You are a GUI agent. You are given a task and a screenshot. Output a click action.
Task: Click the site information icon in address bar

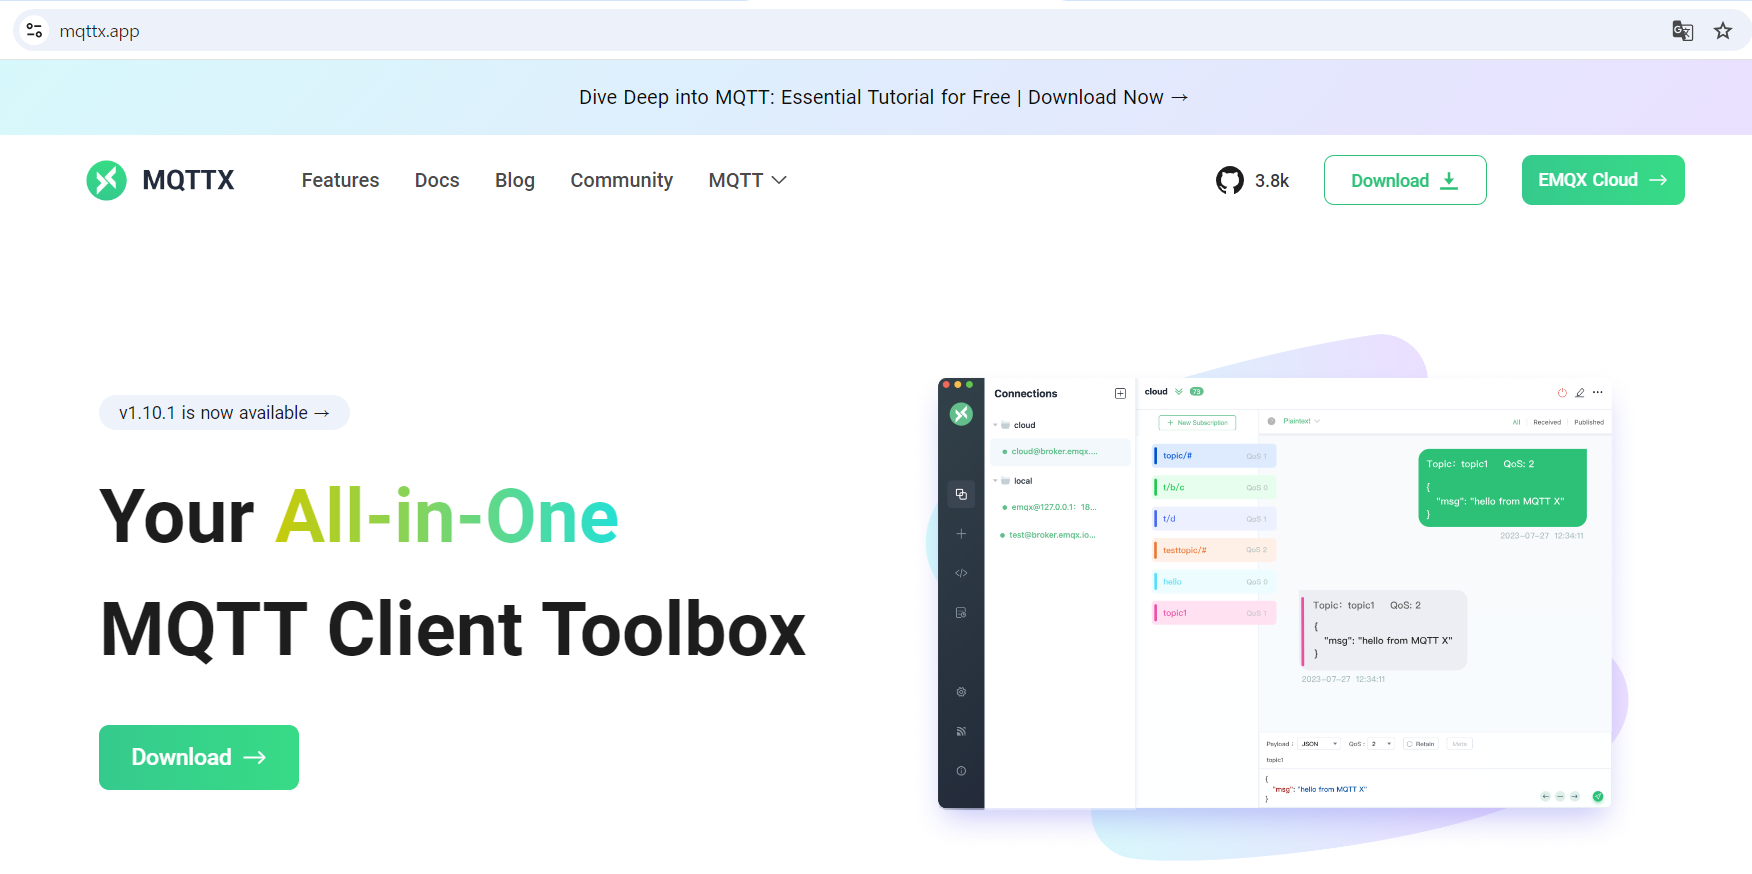pos(34,31)
